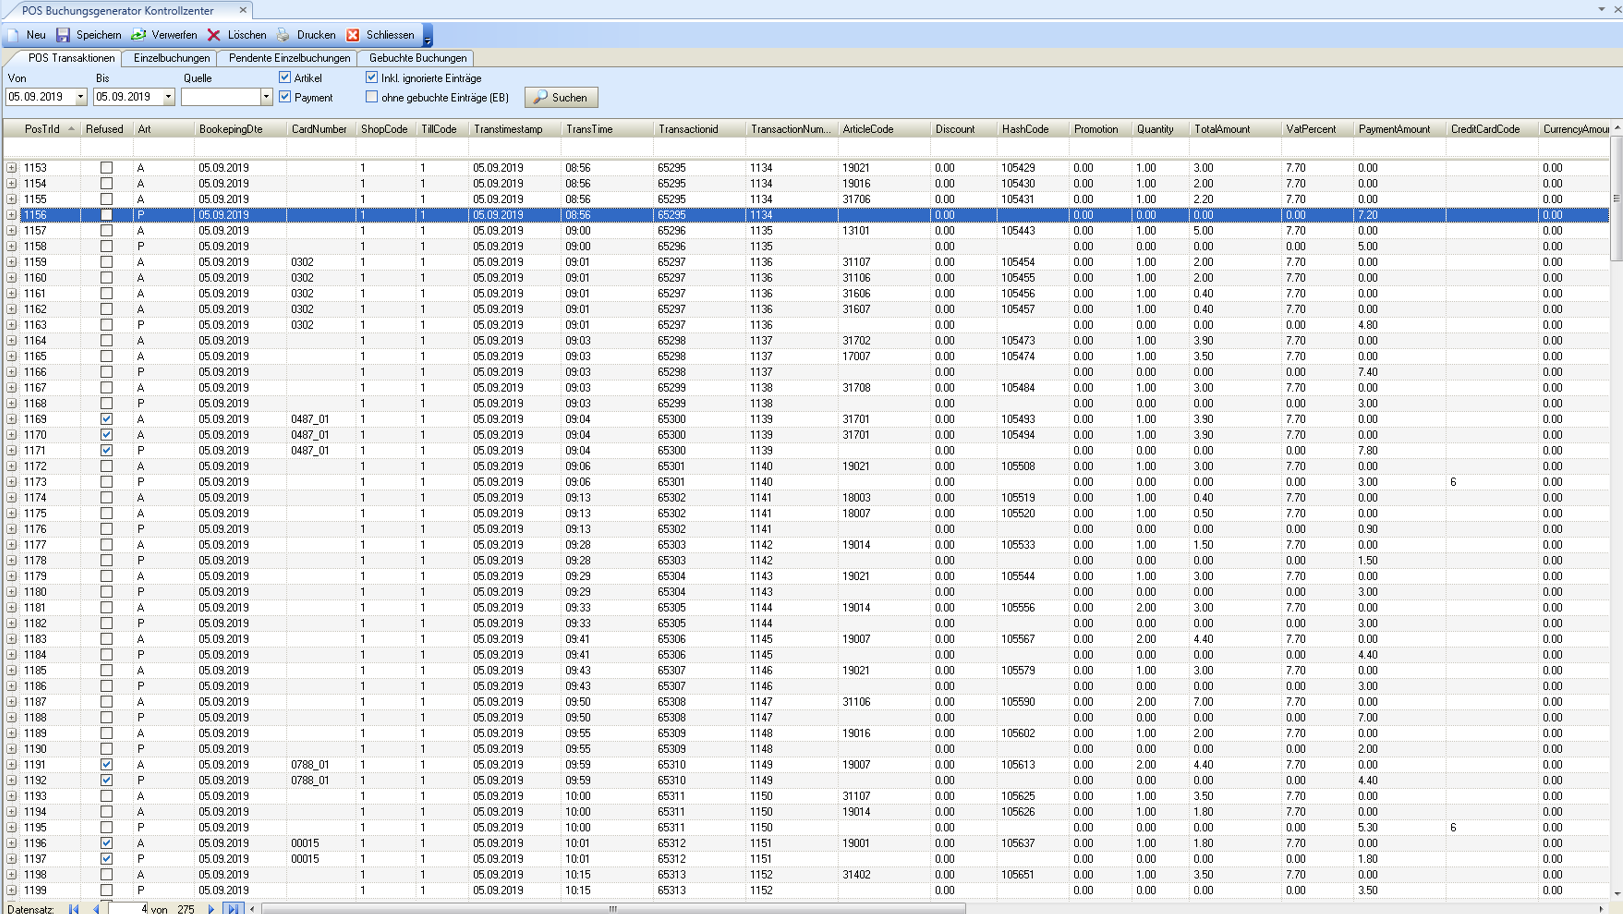Screen dimensions: 1623x914
Task: Expand row 1153 details
Action: (x=11, y=168)
